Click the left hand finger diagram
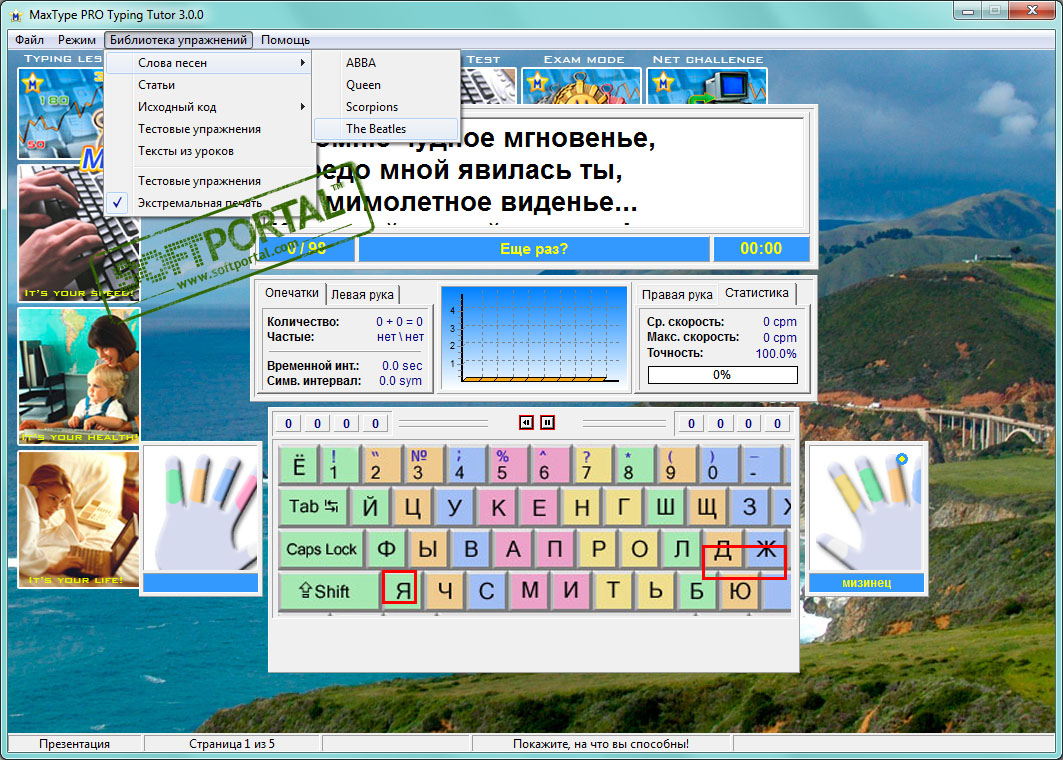 [x=201, y=508]
